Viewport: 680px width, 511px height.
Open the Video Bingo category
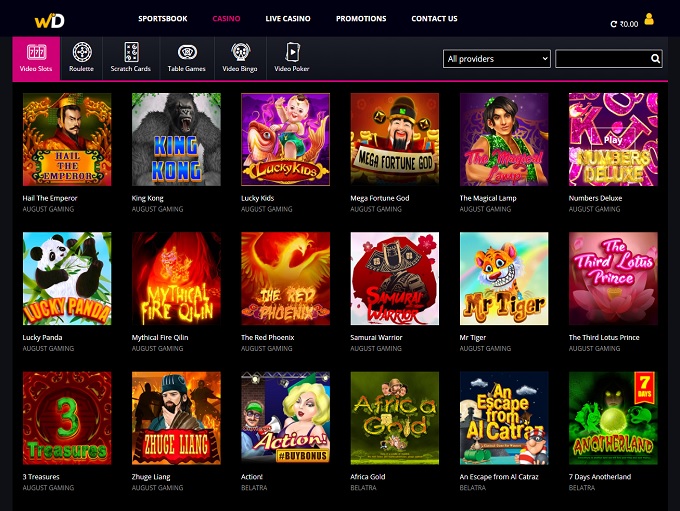(x=240, y=58)
